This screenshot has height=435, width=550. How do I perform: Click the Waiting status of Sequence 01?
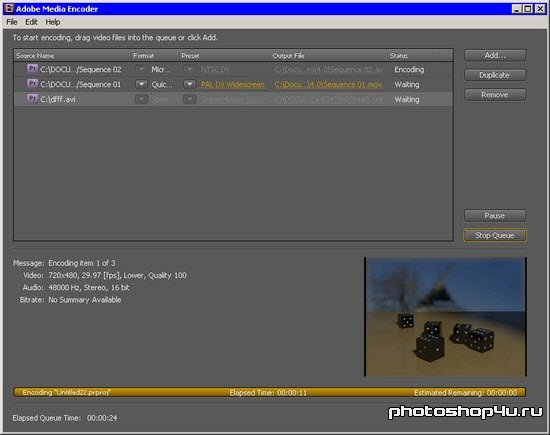[x=407, y=85]
